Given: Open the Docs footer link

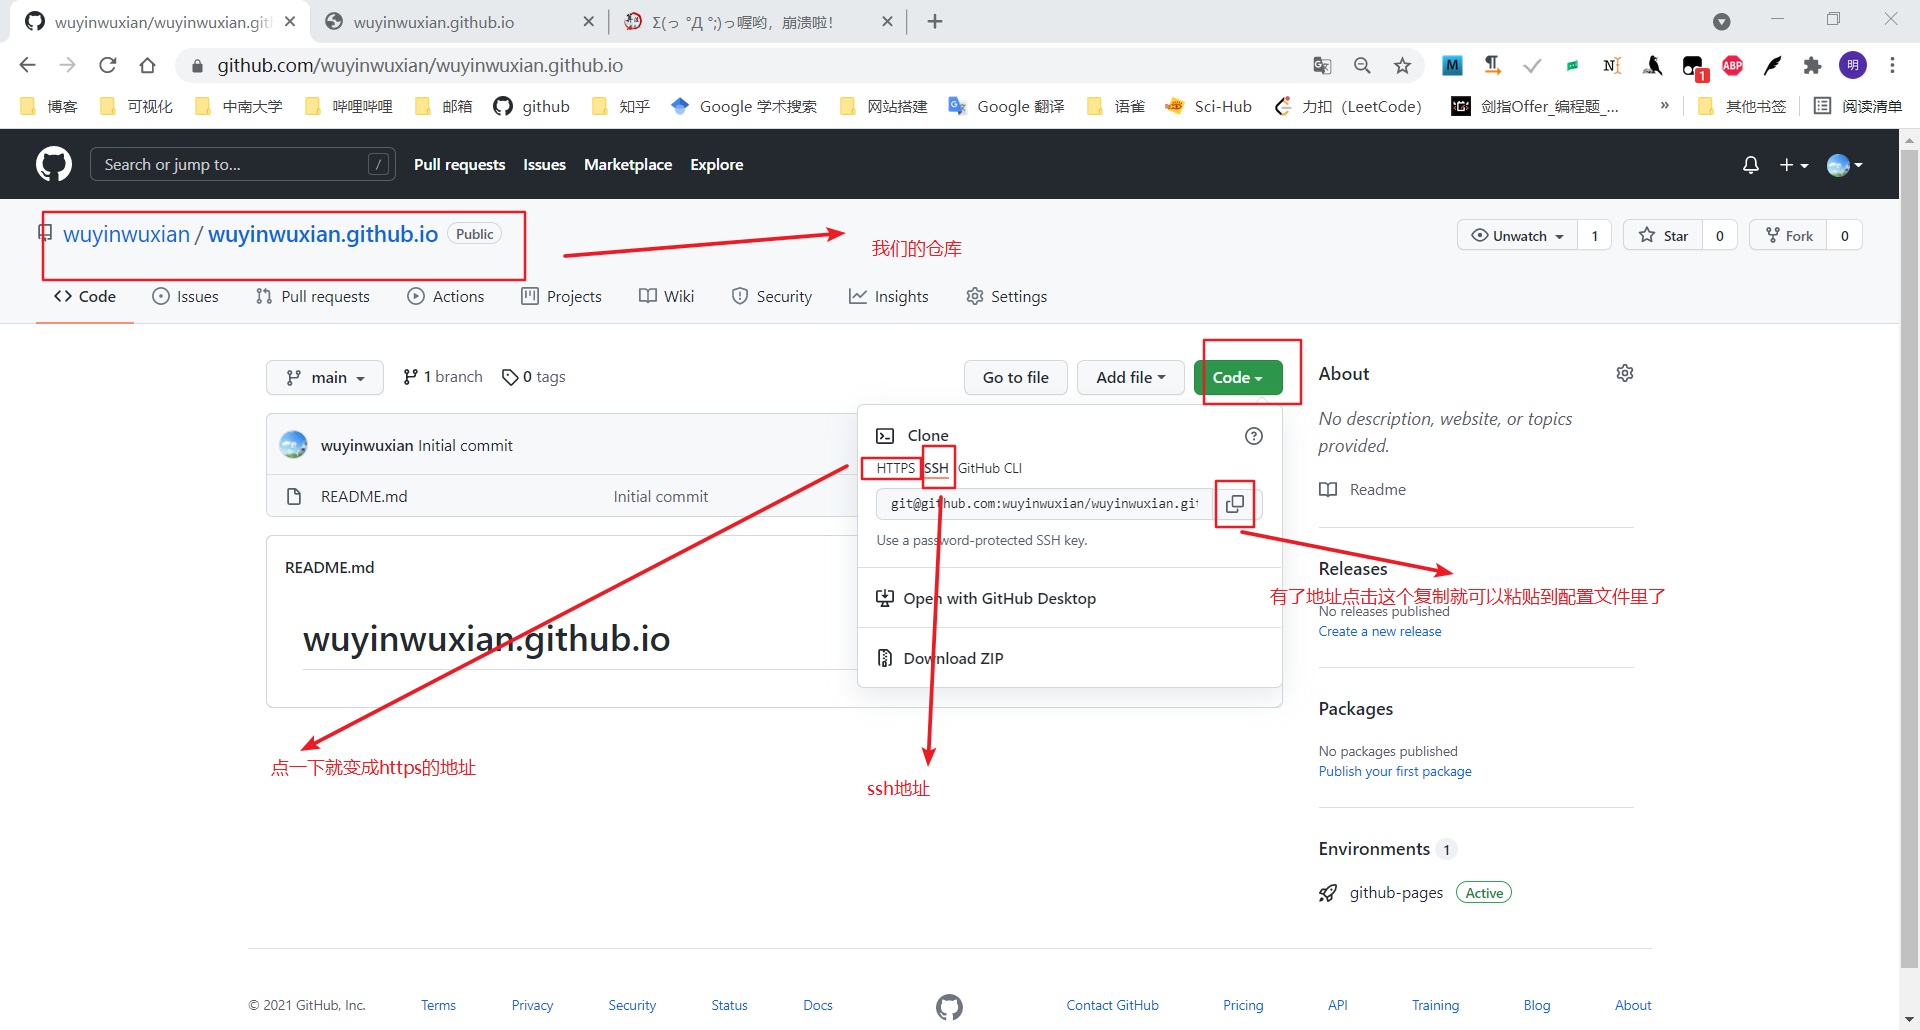Looking at the screenshot, I should [818, 1005].
